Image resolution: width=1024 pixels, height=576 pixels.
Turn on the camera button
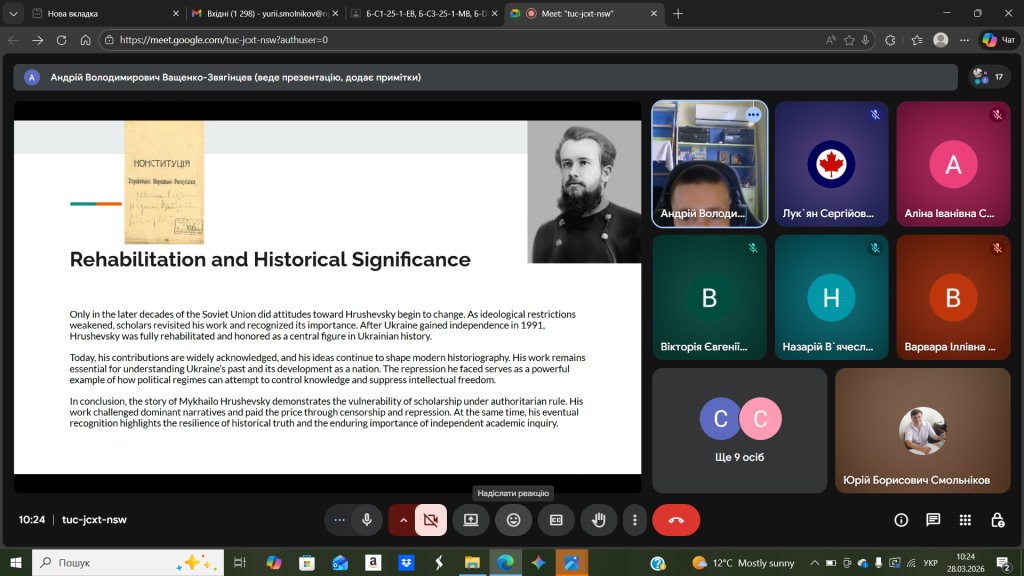(x=431, y=520)
